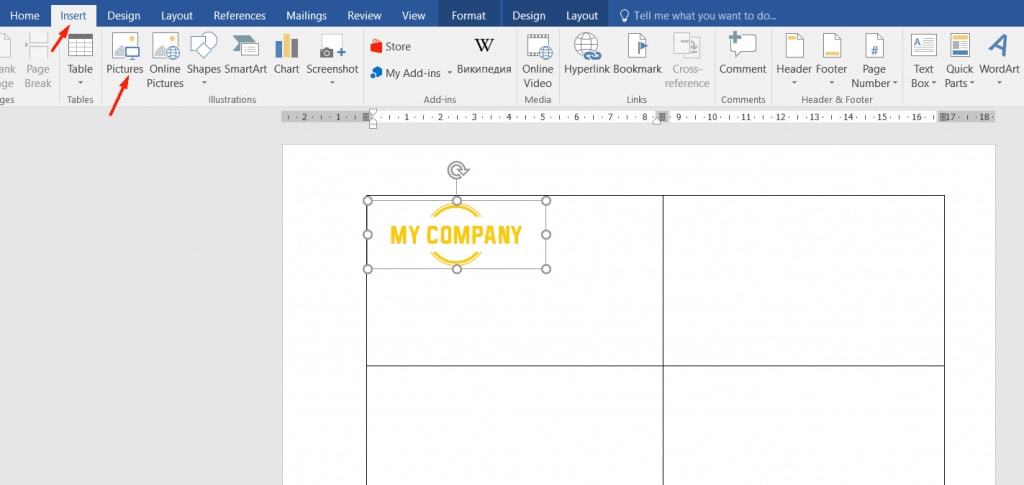Open the Mailings ribbon tab
Screen dimensions: 1024x485
[306, 16]
